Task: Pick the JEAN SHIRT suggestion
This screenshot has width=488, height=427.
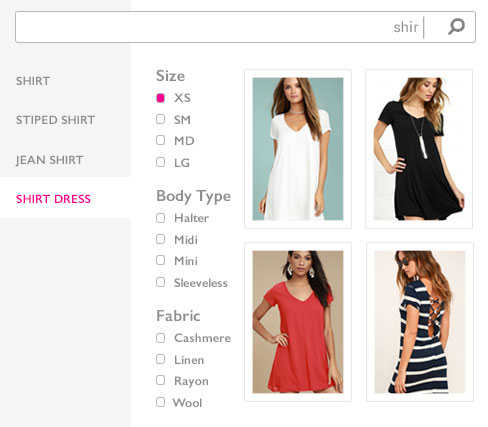Action: 49,160
